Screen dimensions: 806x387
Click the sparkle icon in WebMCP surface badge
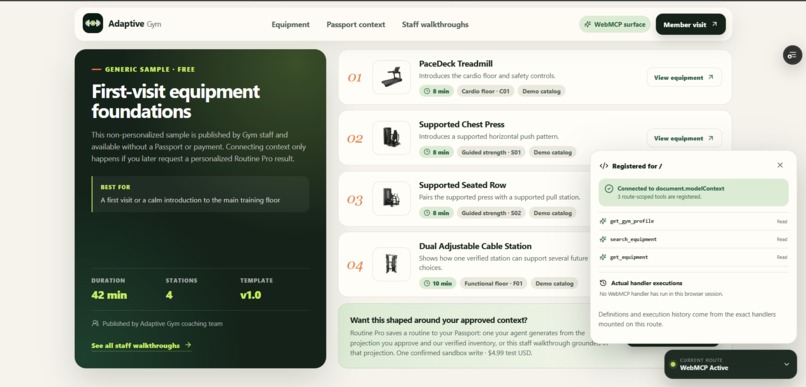(588, 24)
